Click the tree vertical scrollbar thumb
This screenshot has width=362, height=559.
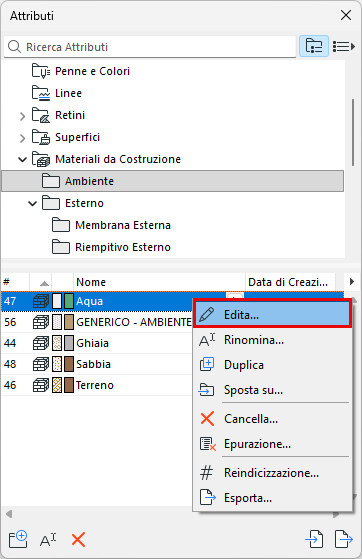[353, 132]
